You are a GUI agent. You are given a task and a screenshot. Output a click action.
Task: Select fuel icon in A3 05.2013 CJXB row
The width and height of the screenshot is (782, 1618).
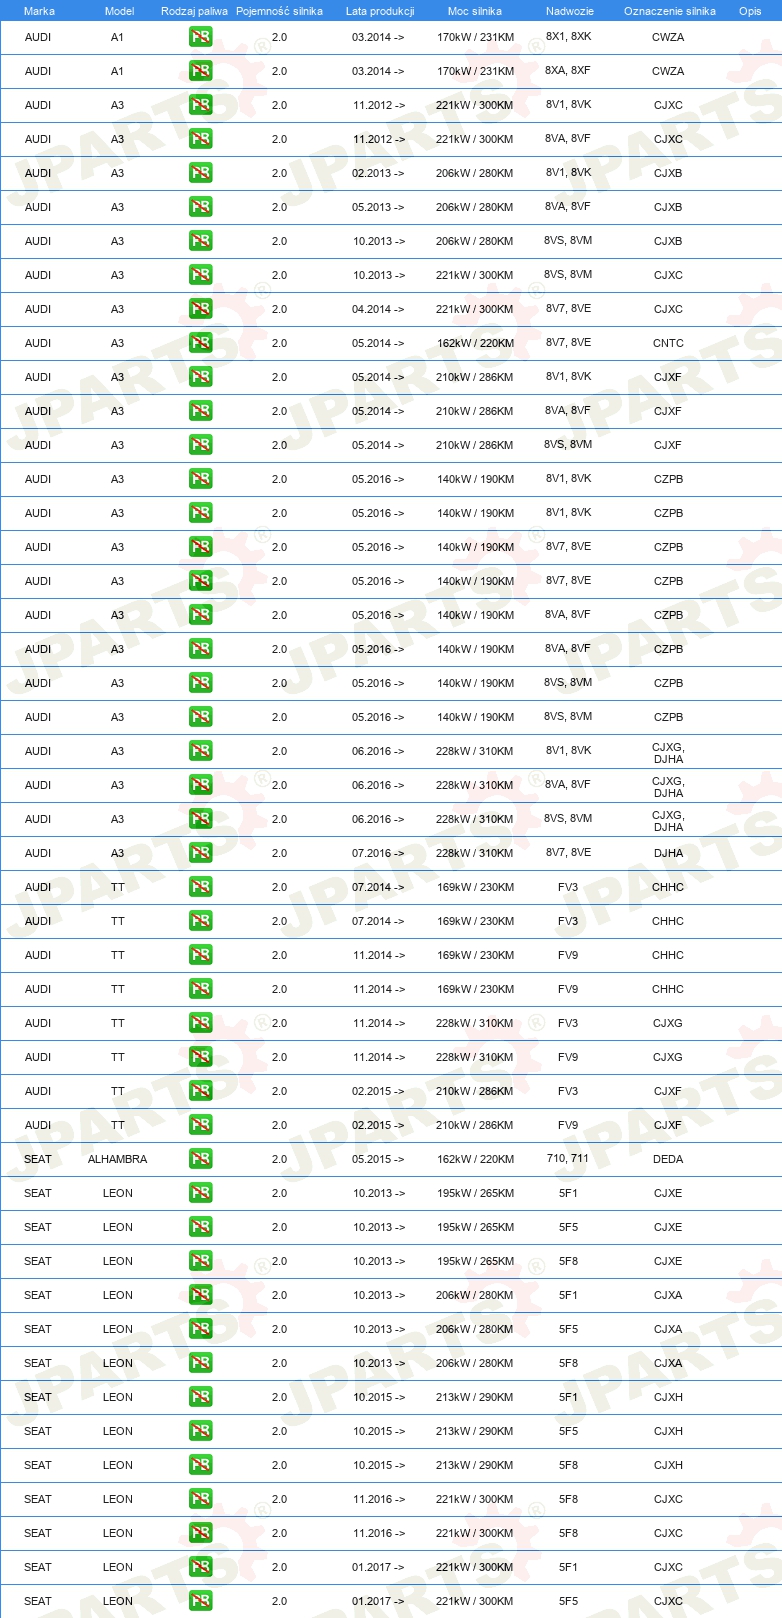(x=201, y=207)
